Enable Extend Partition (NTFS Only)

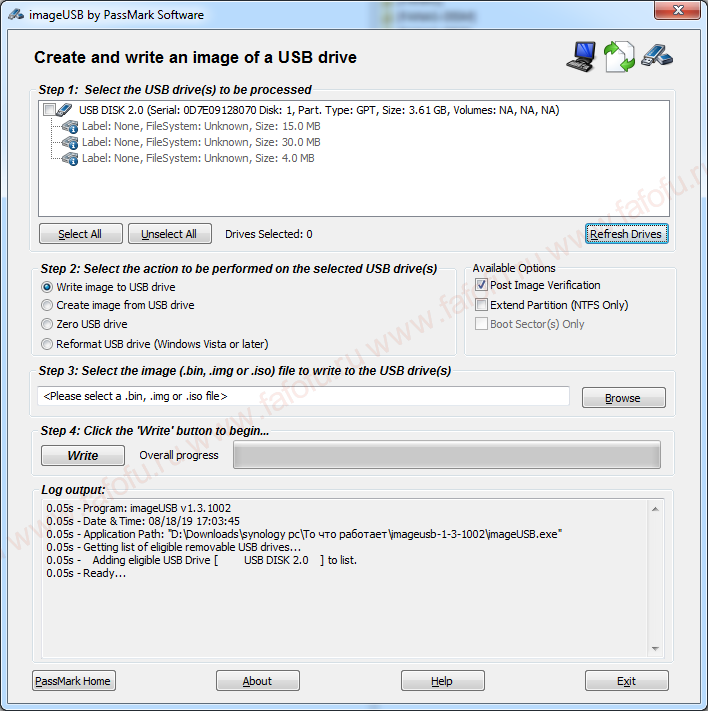coord(481,305)
